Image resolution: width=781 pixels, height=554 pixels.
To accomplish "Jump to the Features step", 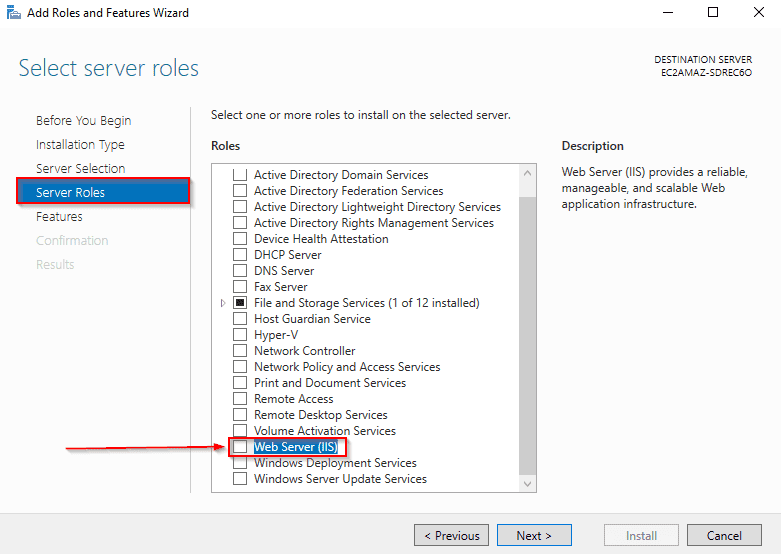I will coord(59,217).
